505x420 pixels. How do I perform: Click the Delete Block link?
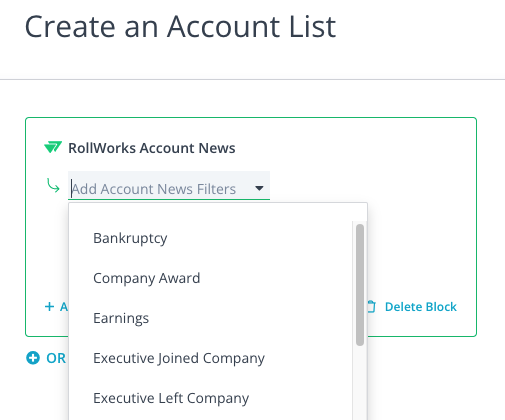[x=420, y=307]
